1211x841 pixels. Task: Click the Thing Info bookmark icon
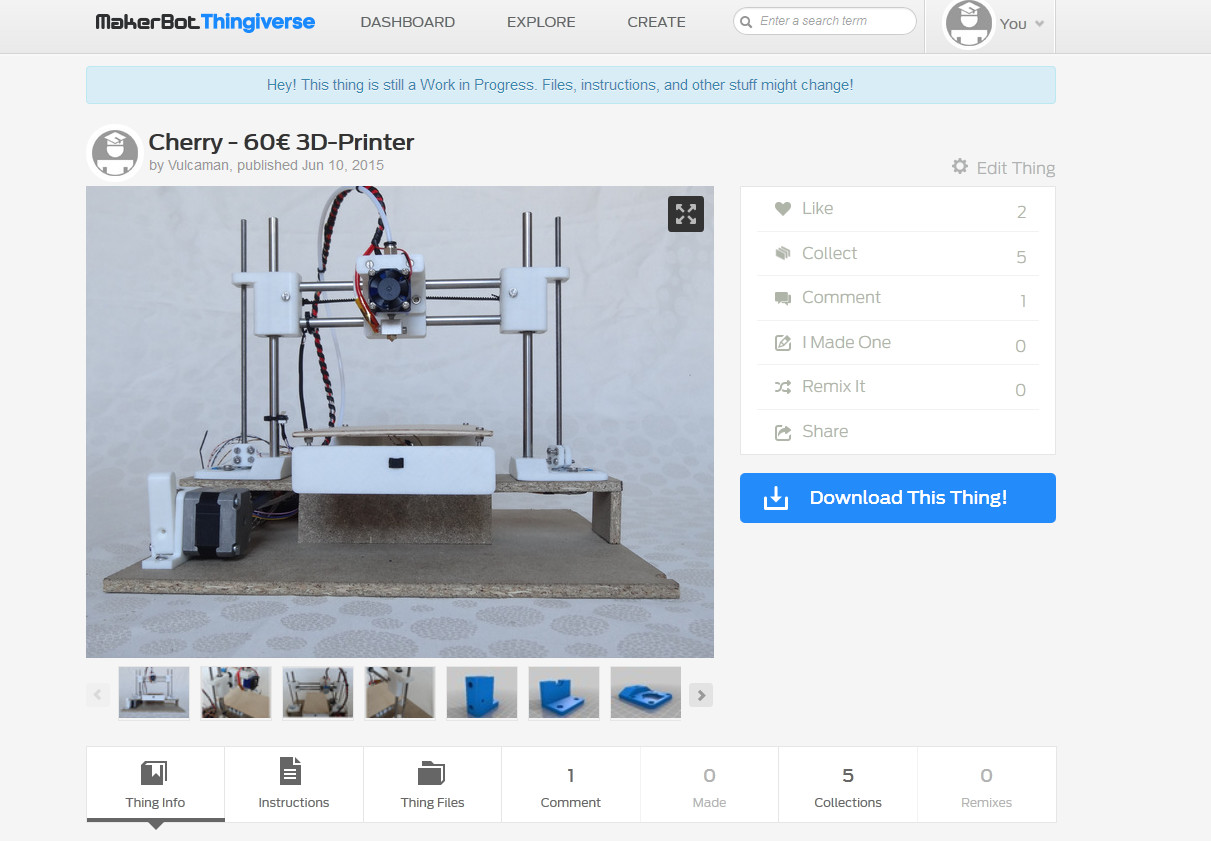154,772
